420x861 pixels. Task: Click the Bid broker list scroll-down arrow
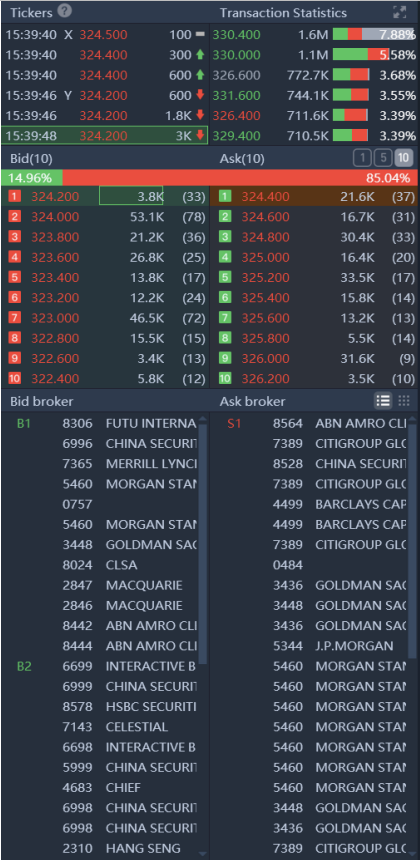203,854
